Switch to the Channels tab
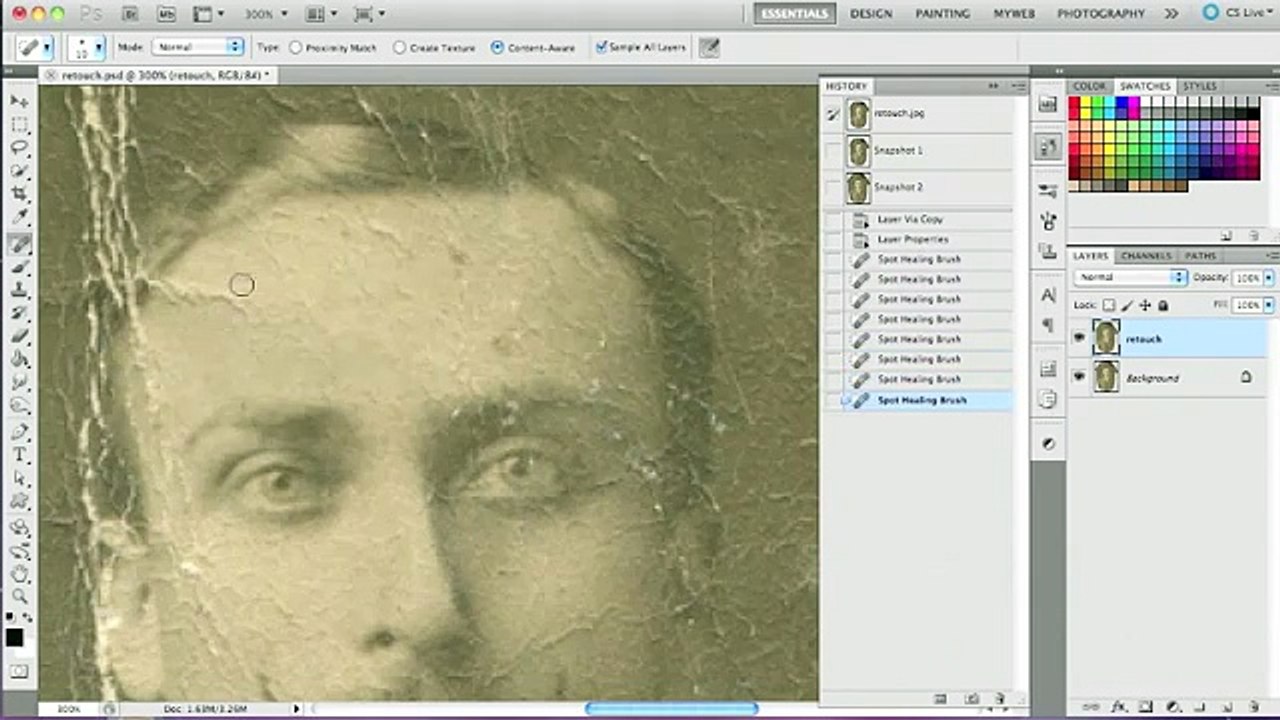Image resolution: width=1280 pixels, height=720 pixels. pyautogui.click(x=1144, y=256)
